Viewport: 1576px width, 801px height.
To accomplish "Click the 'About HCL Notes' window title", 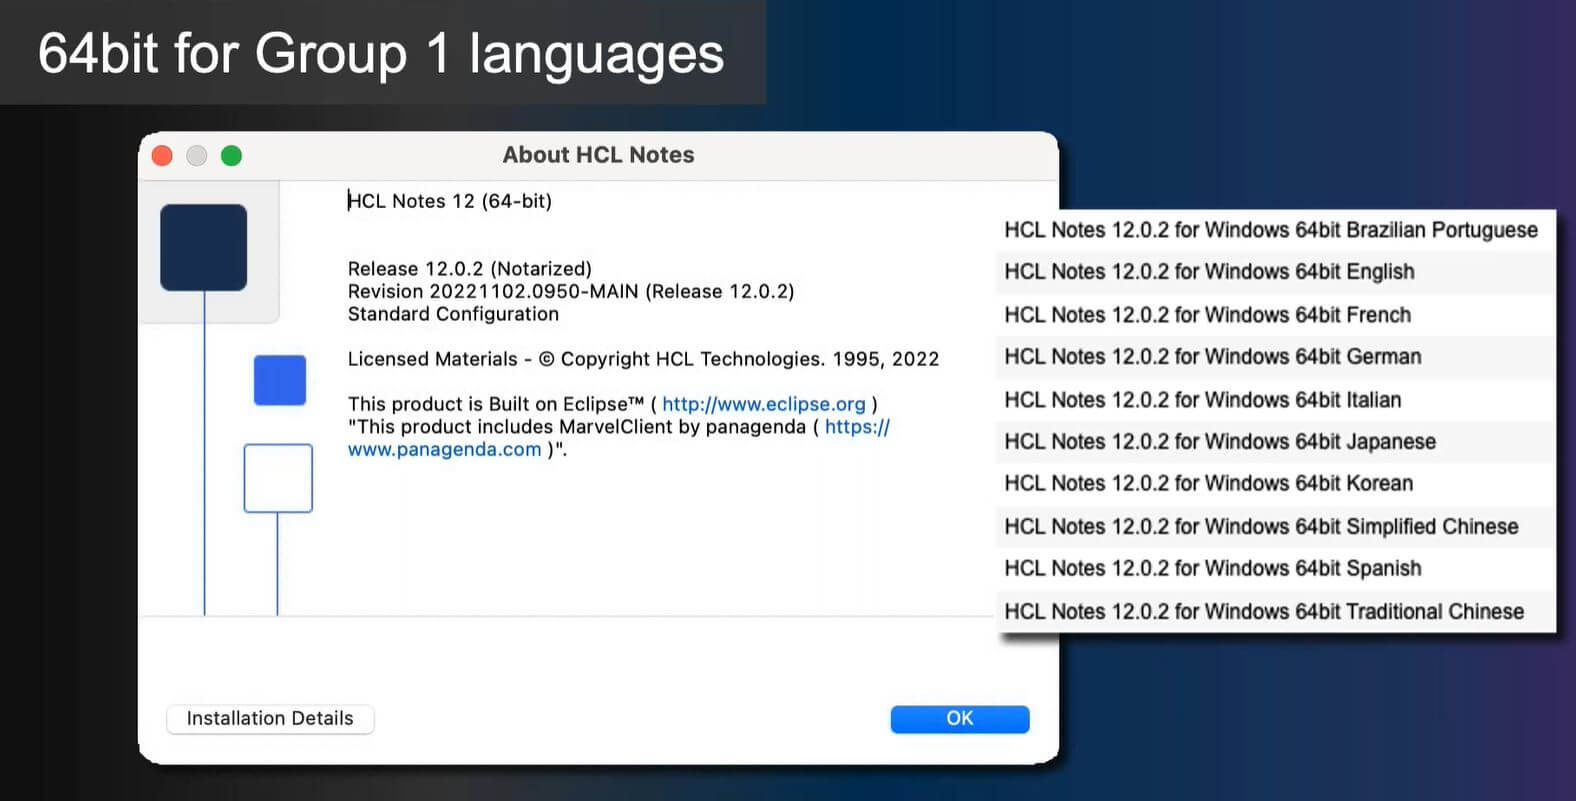I will tap(598, 155).
